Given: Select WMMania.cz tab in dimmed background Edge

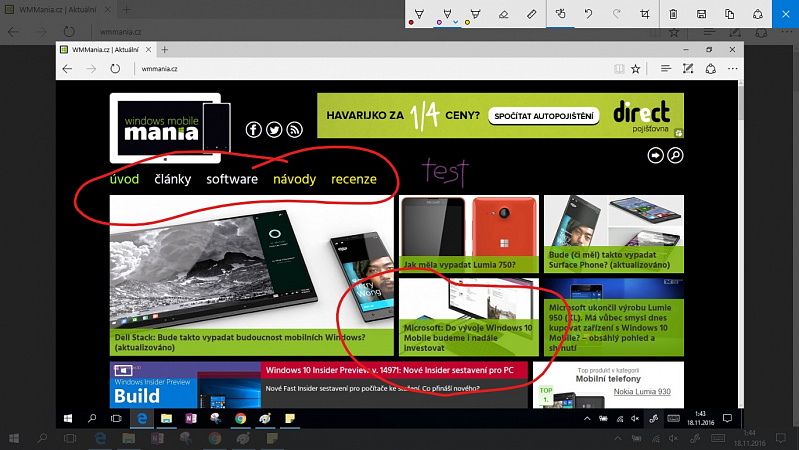Looking at the screenshot, I should 58,10.
